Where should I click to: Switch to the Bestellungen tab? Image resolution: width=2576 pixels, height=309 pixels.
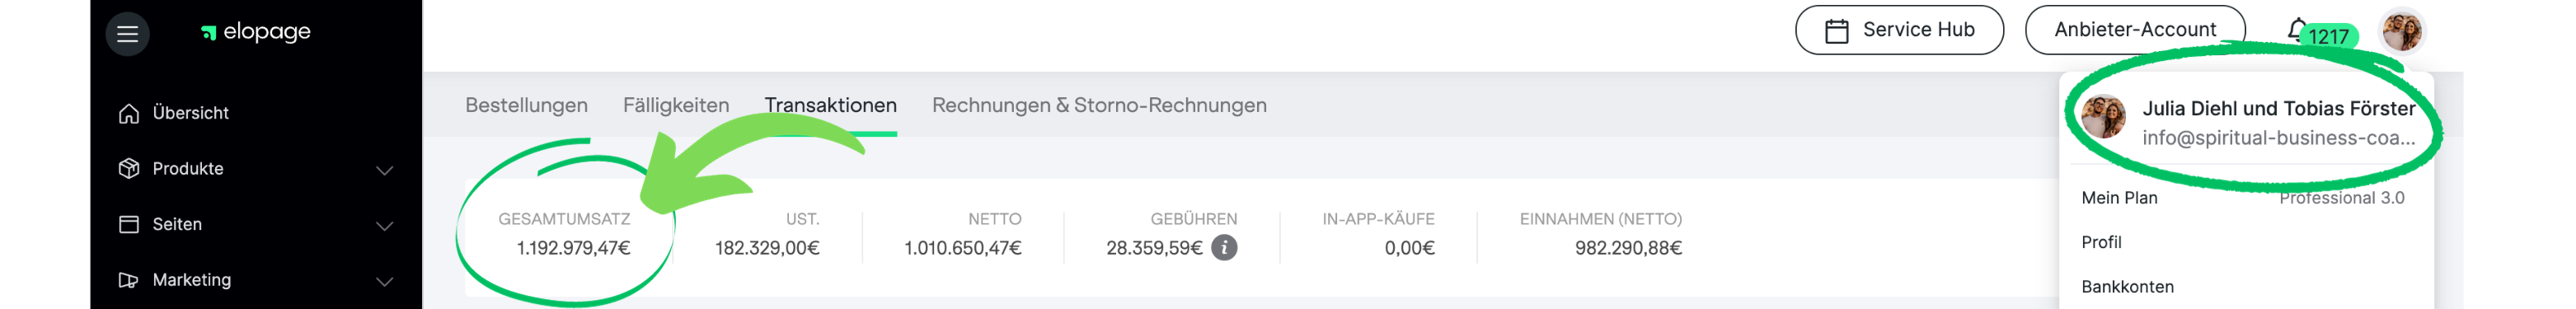[x=526, y=105]
